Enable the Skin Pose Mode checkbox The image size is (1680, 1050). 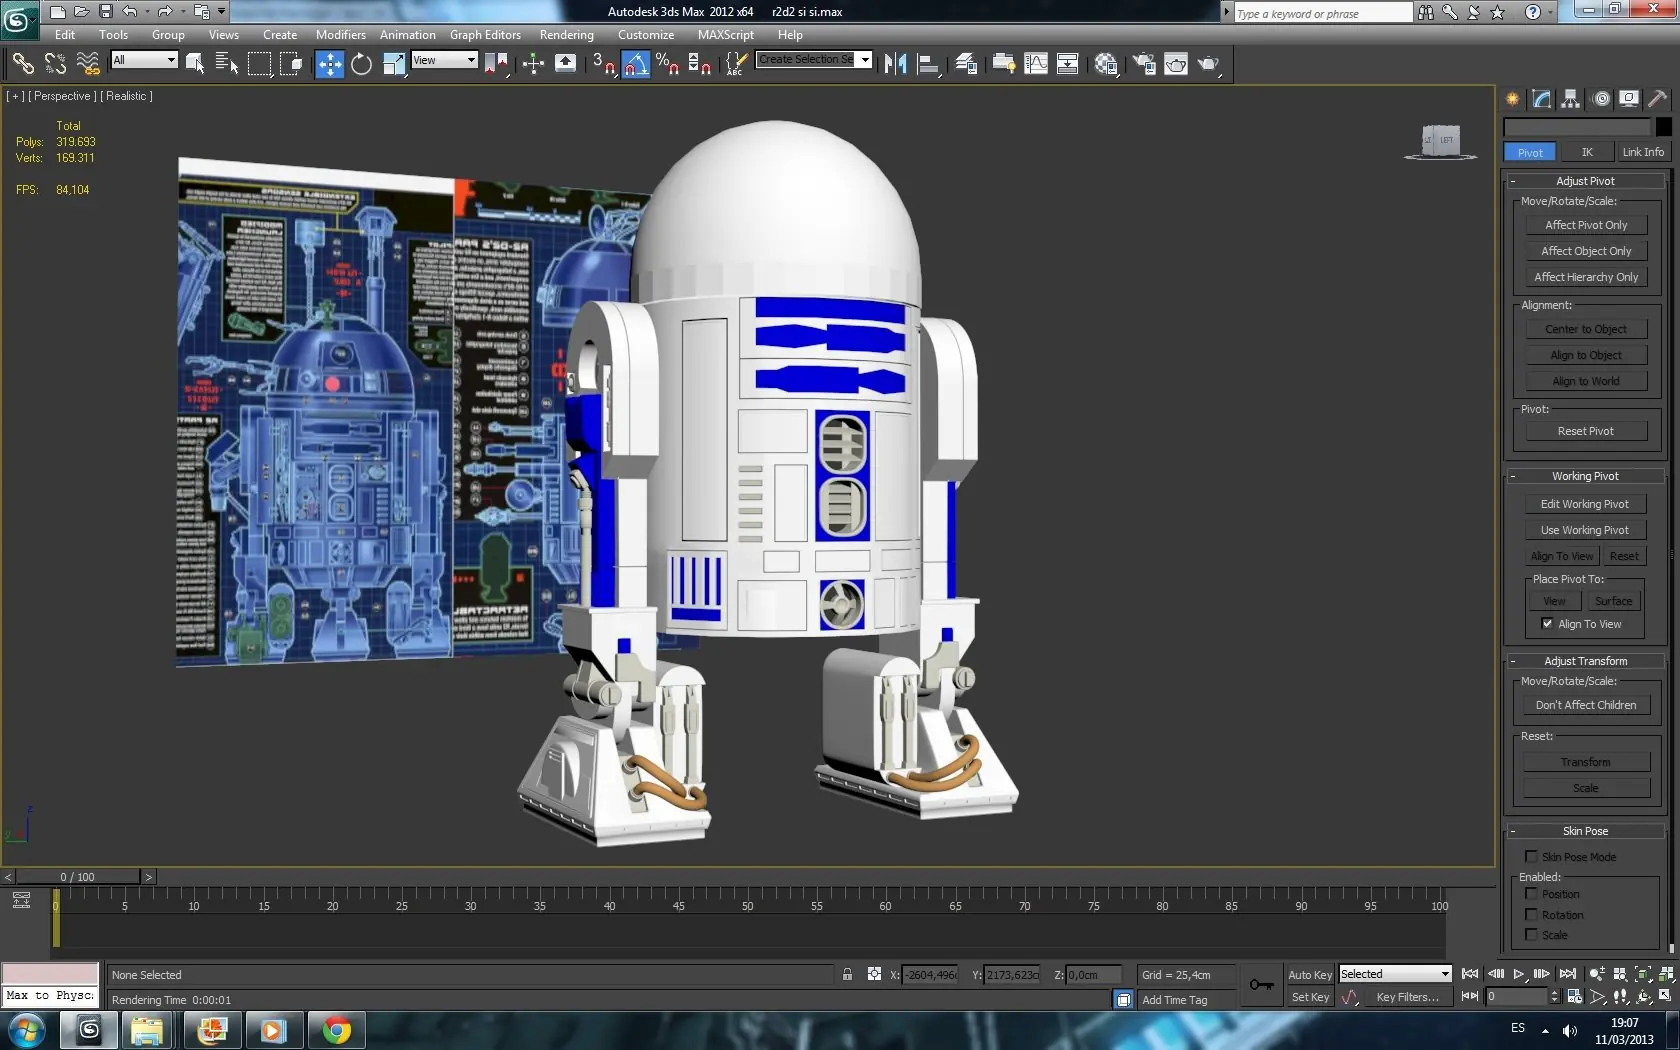tap(1531, 857)
